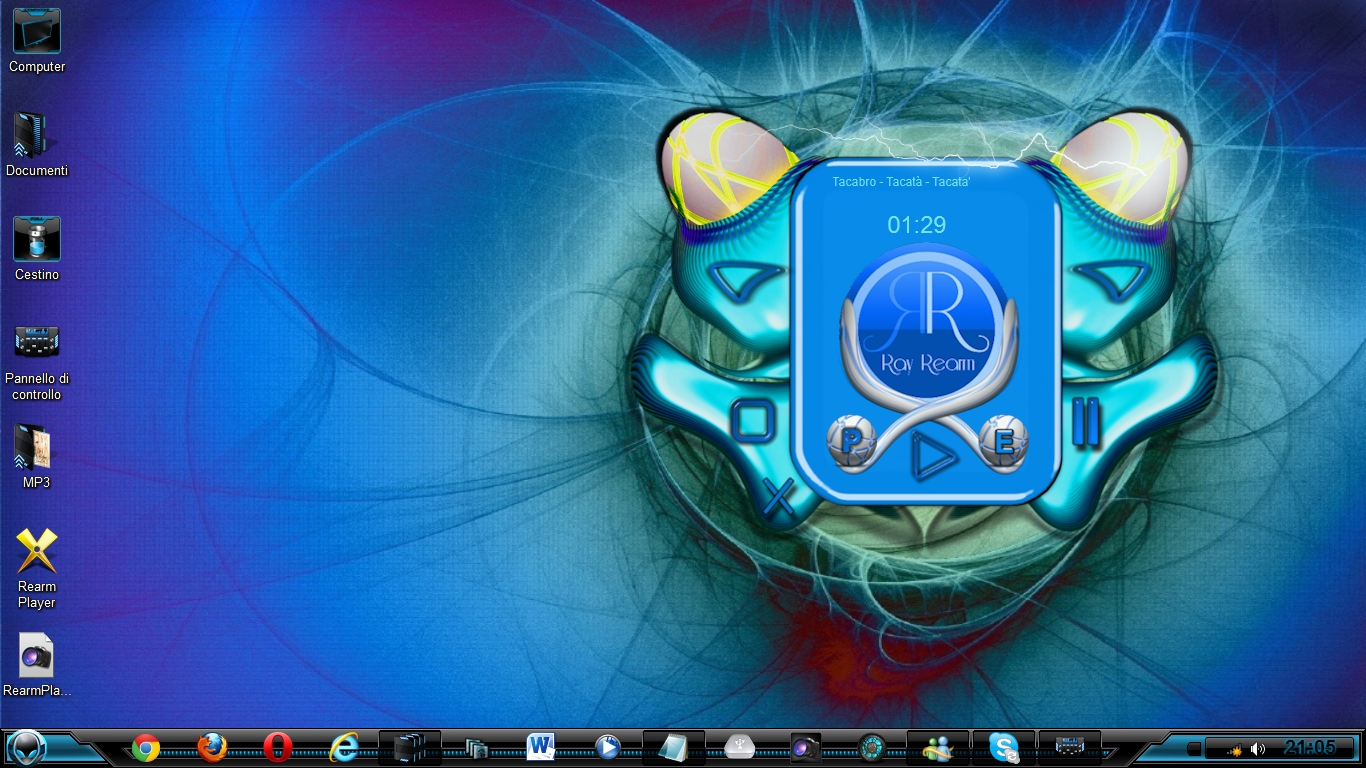Select the MP3 folder on the desktop
This screenshot has width=1366, height=768.
point(37,457)
